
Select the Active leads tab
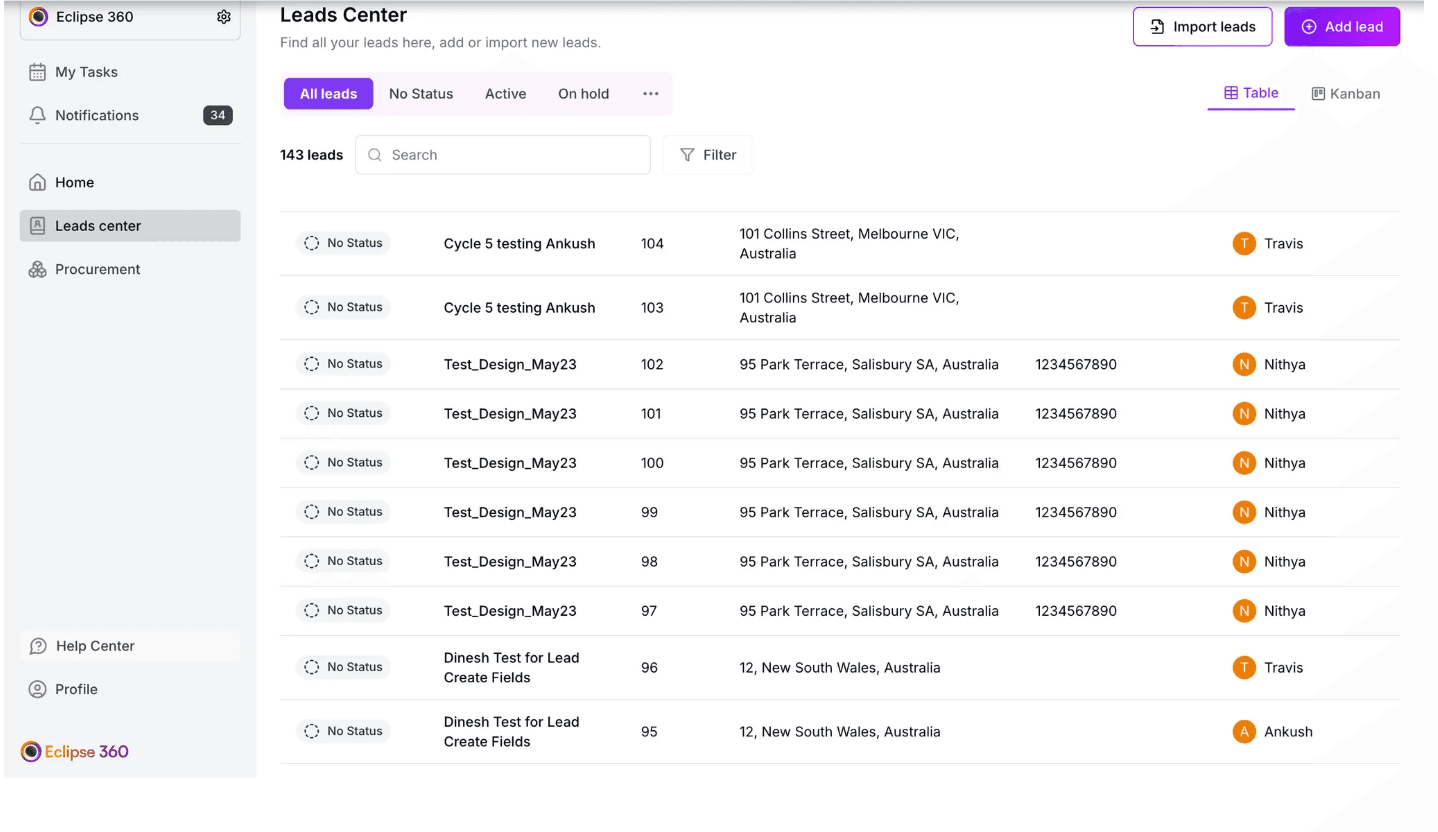pos(505,94)
